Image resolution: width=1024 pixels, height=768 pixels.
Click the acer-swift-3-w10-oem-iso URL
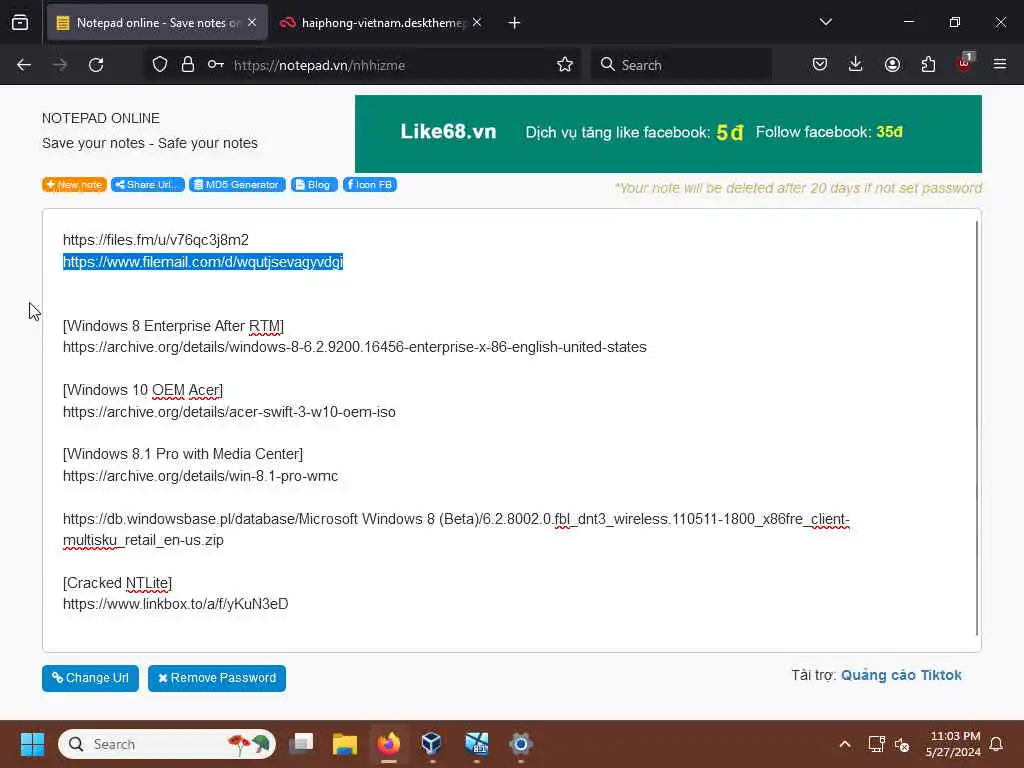229,412
